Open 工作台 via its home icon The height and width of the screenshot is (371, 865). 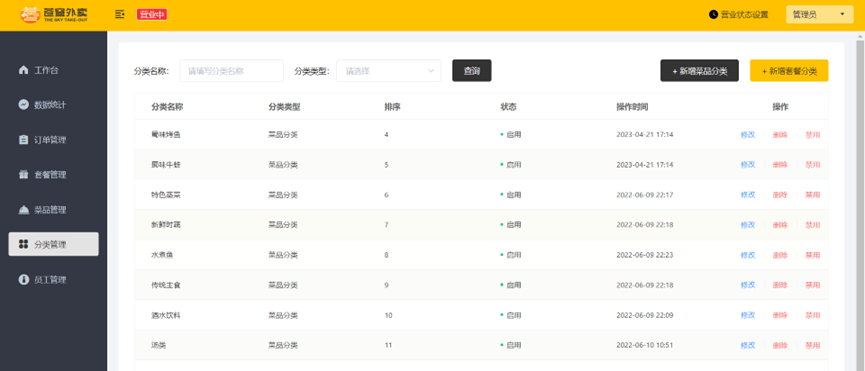pos(23,70)
